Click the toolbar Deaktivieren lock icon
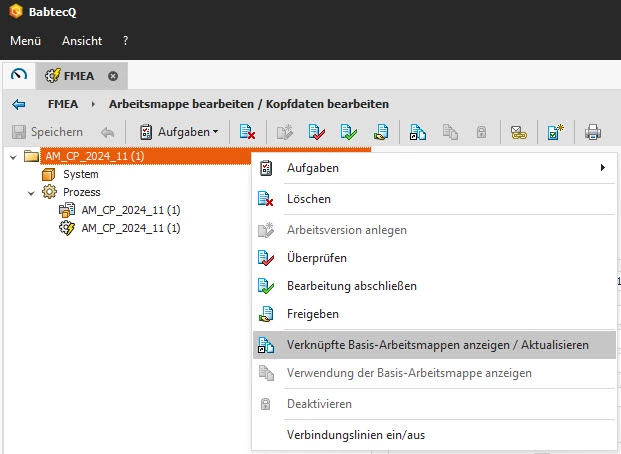The image size is (621, 454). pos(481,132)
